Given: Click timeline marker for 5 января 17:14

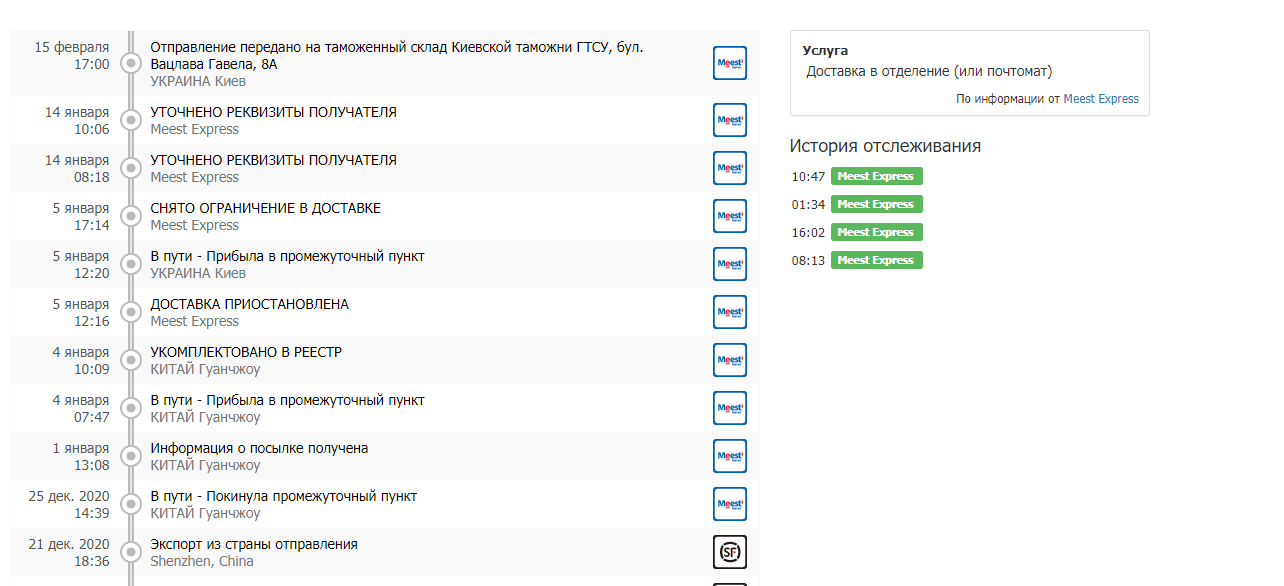Looking at the screenshot, I should pyautogui.click(x=130, y=216).
